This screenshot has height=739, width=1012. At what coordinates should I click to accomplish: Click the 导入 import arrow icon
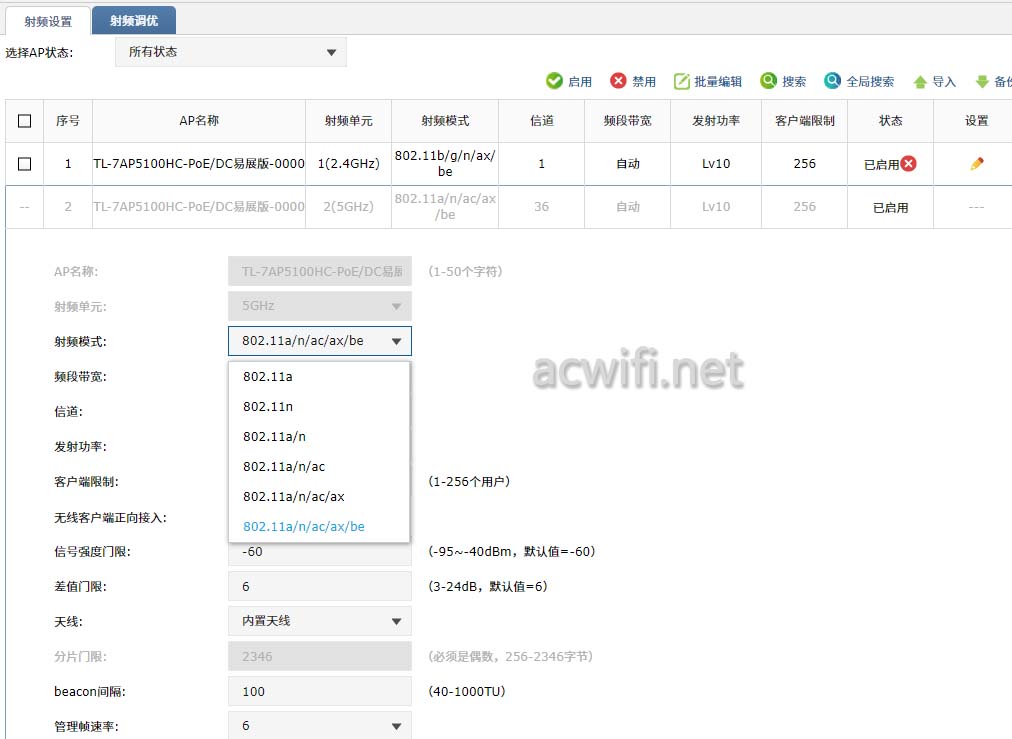coord(920,82)
